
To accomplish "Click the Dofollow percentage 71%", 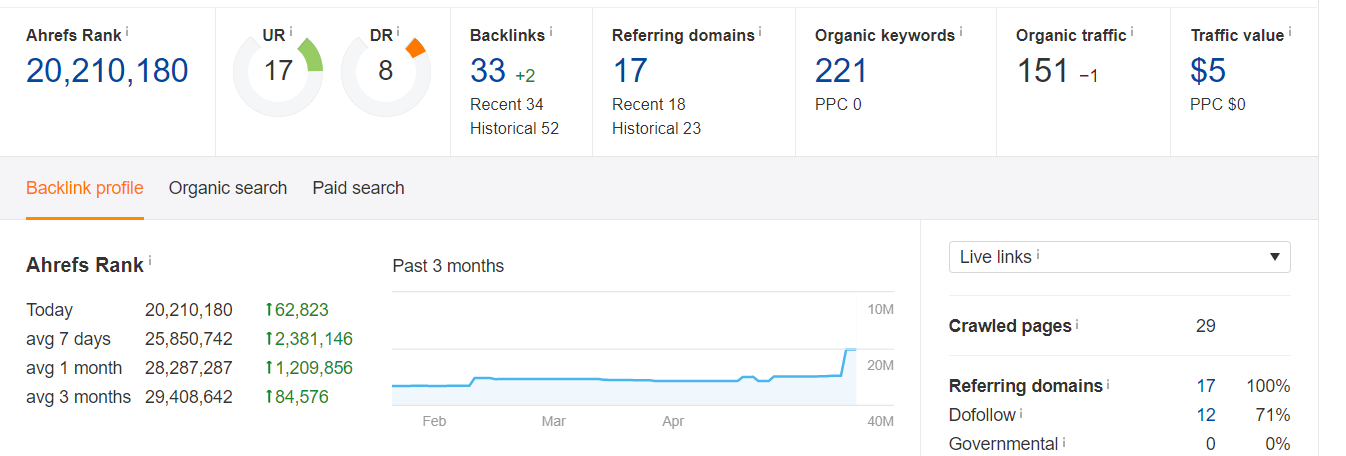I will click(x=1273, y=415).
